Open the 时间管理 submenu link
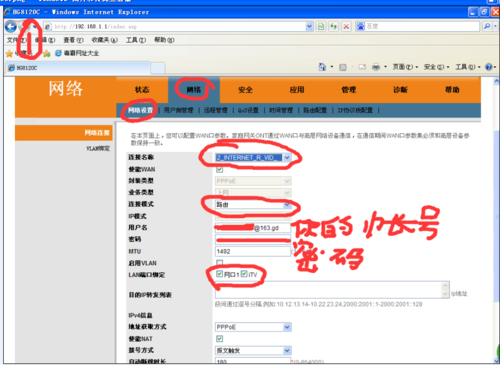Screen dimensions: 500x365 pos(281,110)
